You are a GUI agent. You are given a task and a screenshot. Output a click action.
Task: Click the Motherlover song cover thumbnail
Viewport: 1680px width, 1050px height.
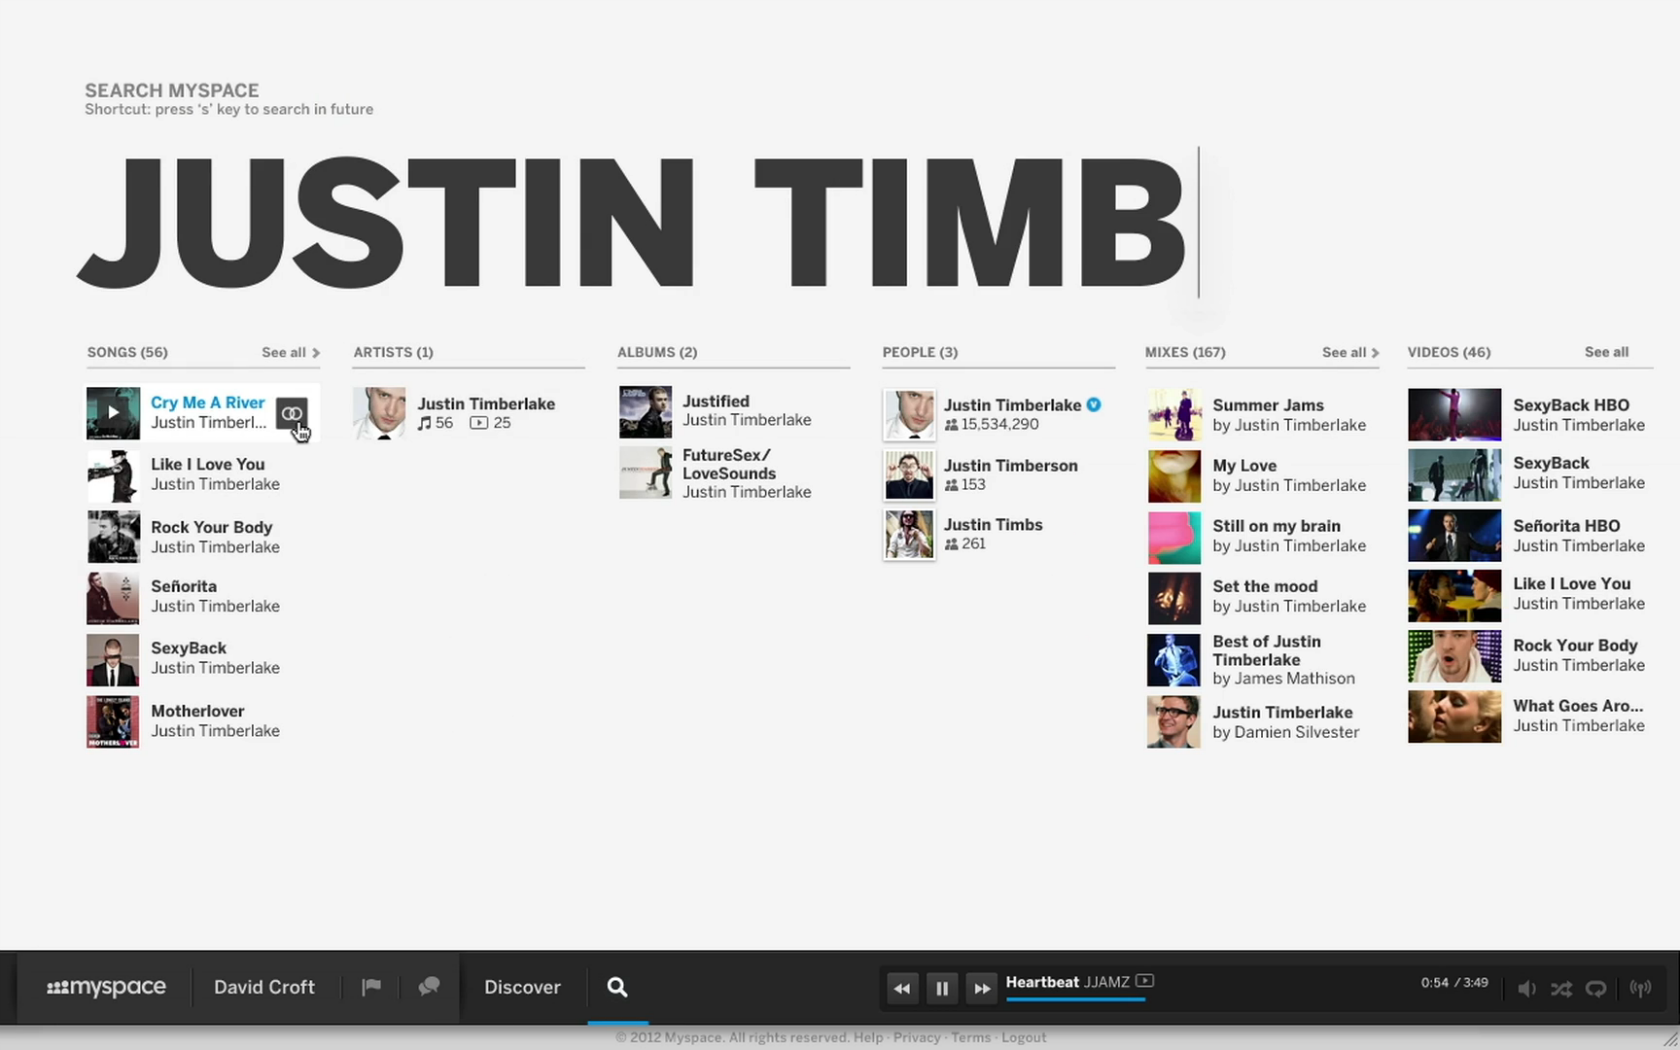(x=113, y=722)
